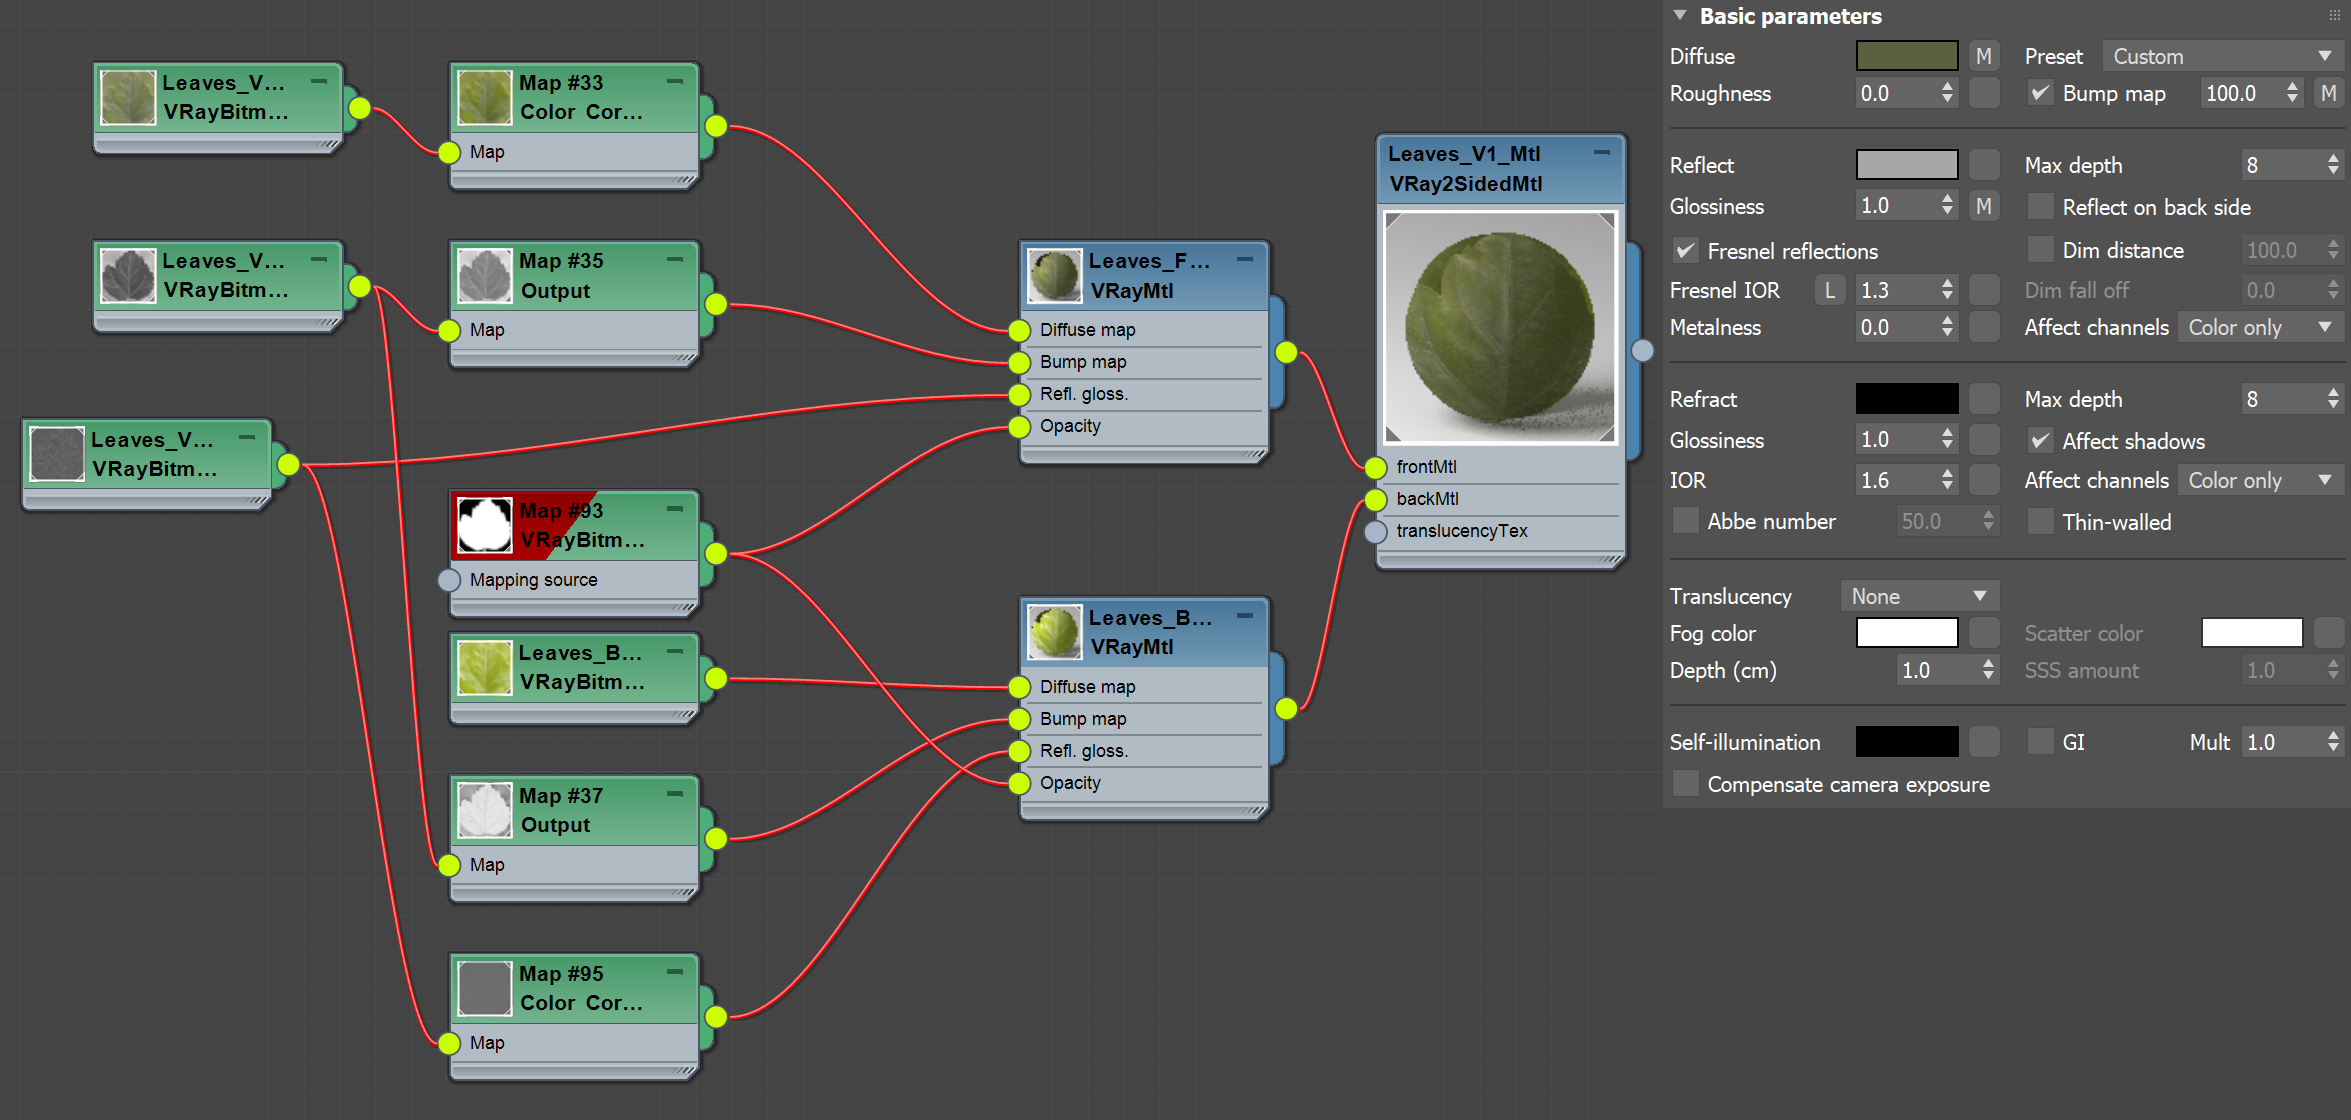Click the sphere preview icon on the Leaves_F VRayMtl node
Screen dimensions: 2351x1120
[1054, 275]
